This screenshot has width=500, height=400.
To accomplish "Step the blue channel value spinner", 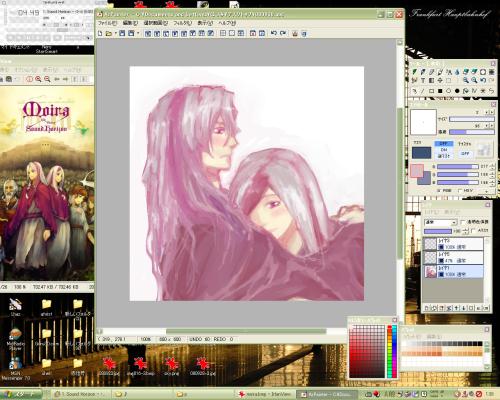I will [x=492, y=182].
